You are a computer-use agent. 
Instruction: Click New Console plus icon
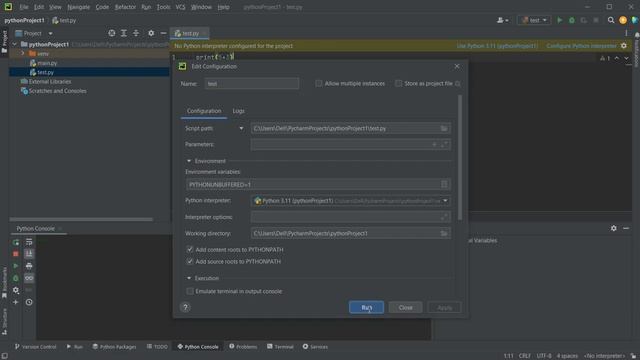click(x=16, y=302)
